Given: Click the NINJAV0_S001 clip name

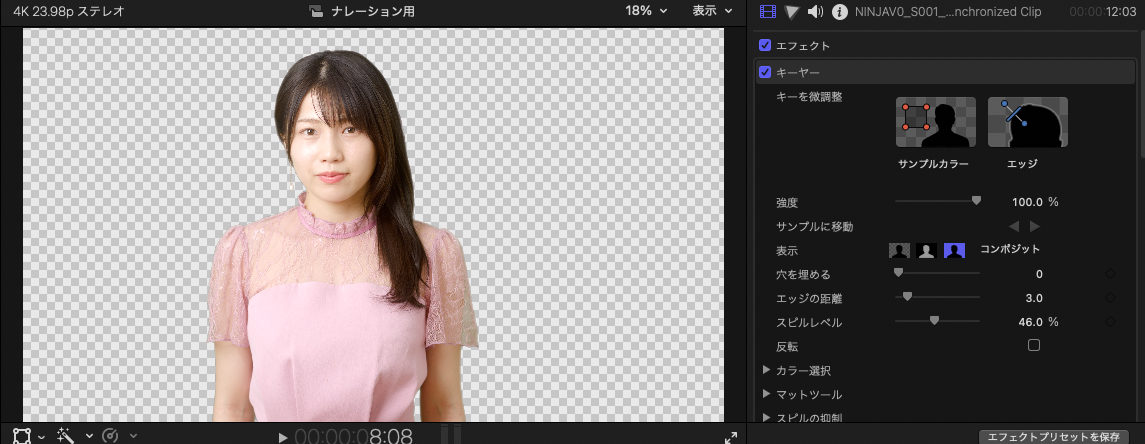Looking at the screenshot, I should point(948,12).
